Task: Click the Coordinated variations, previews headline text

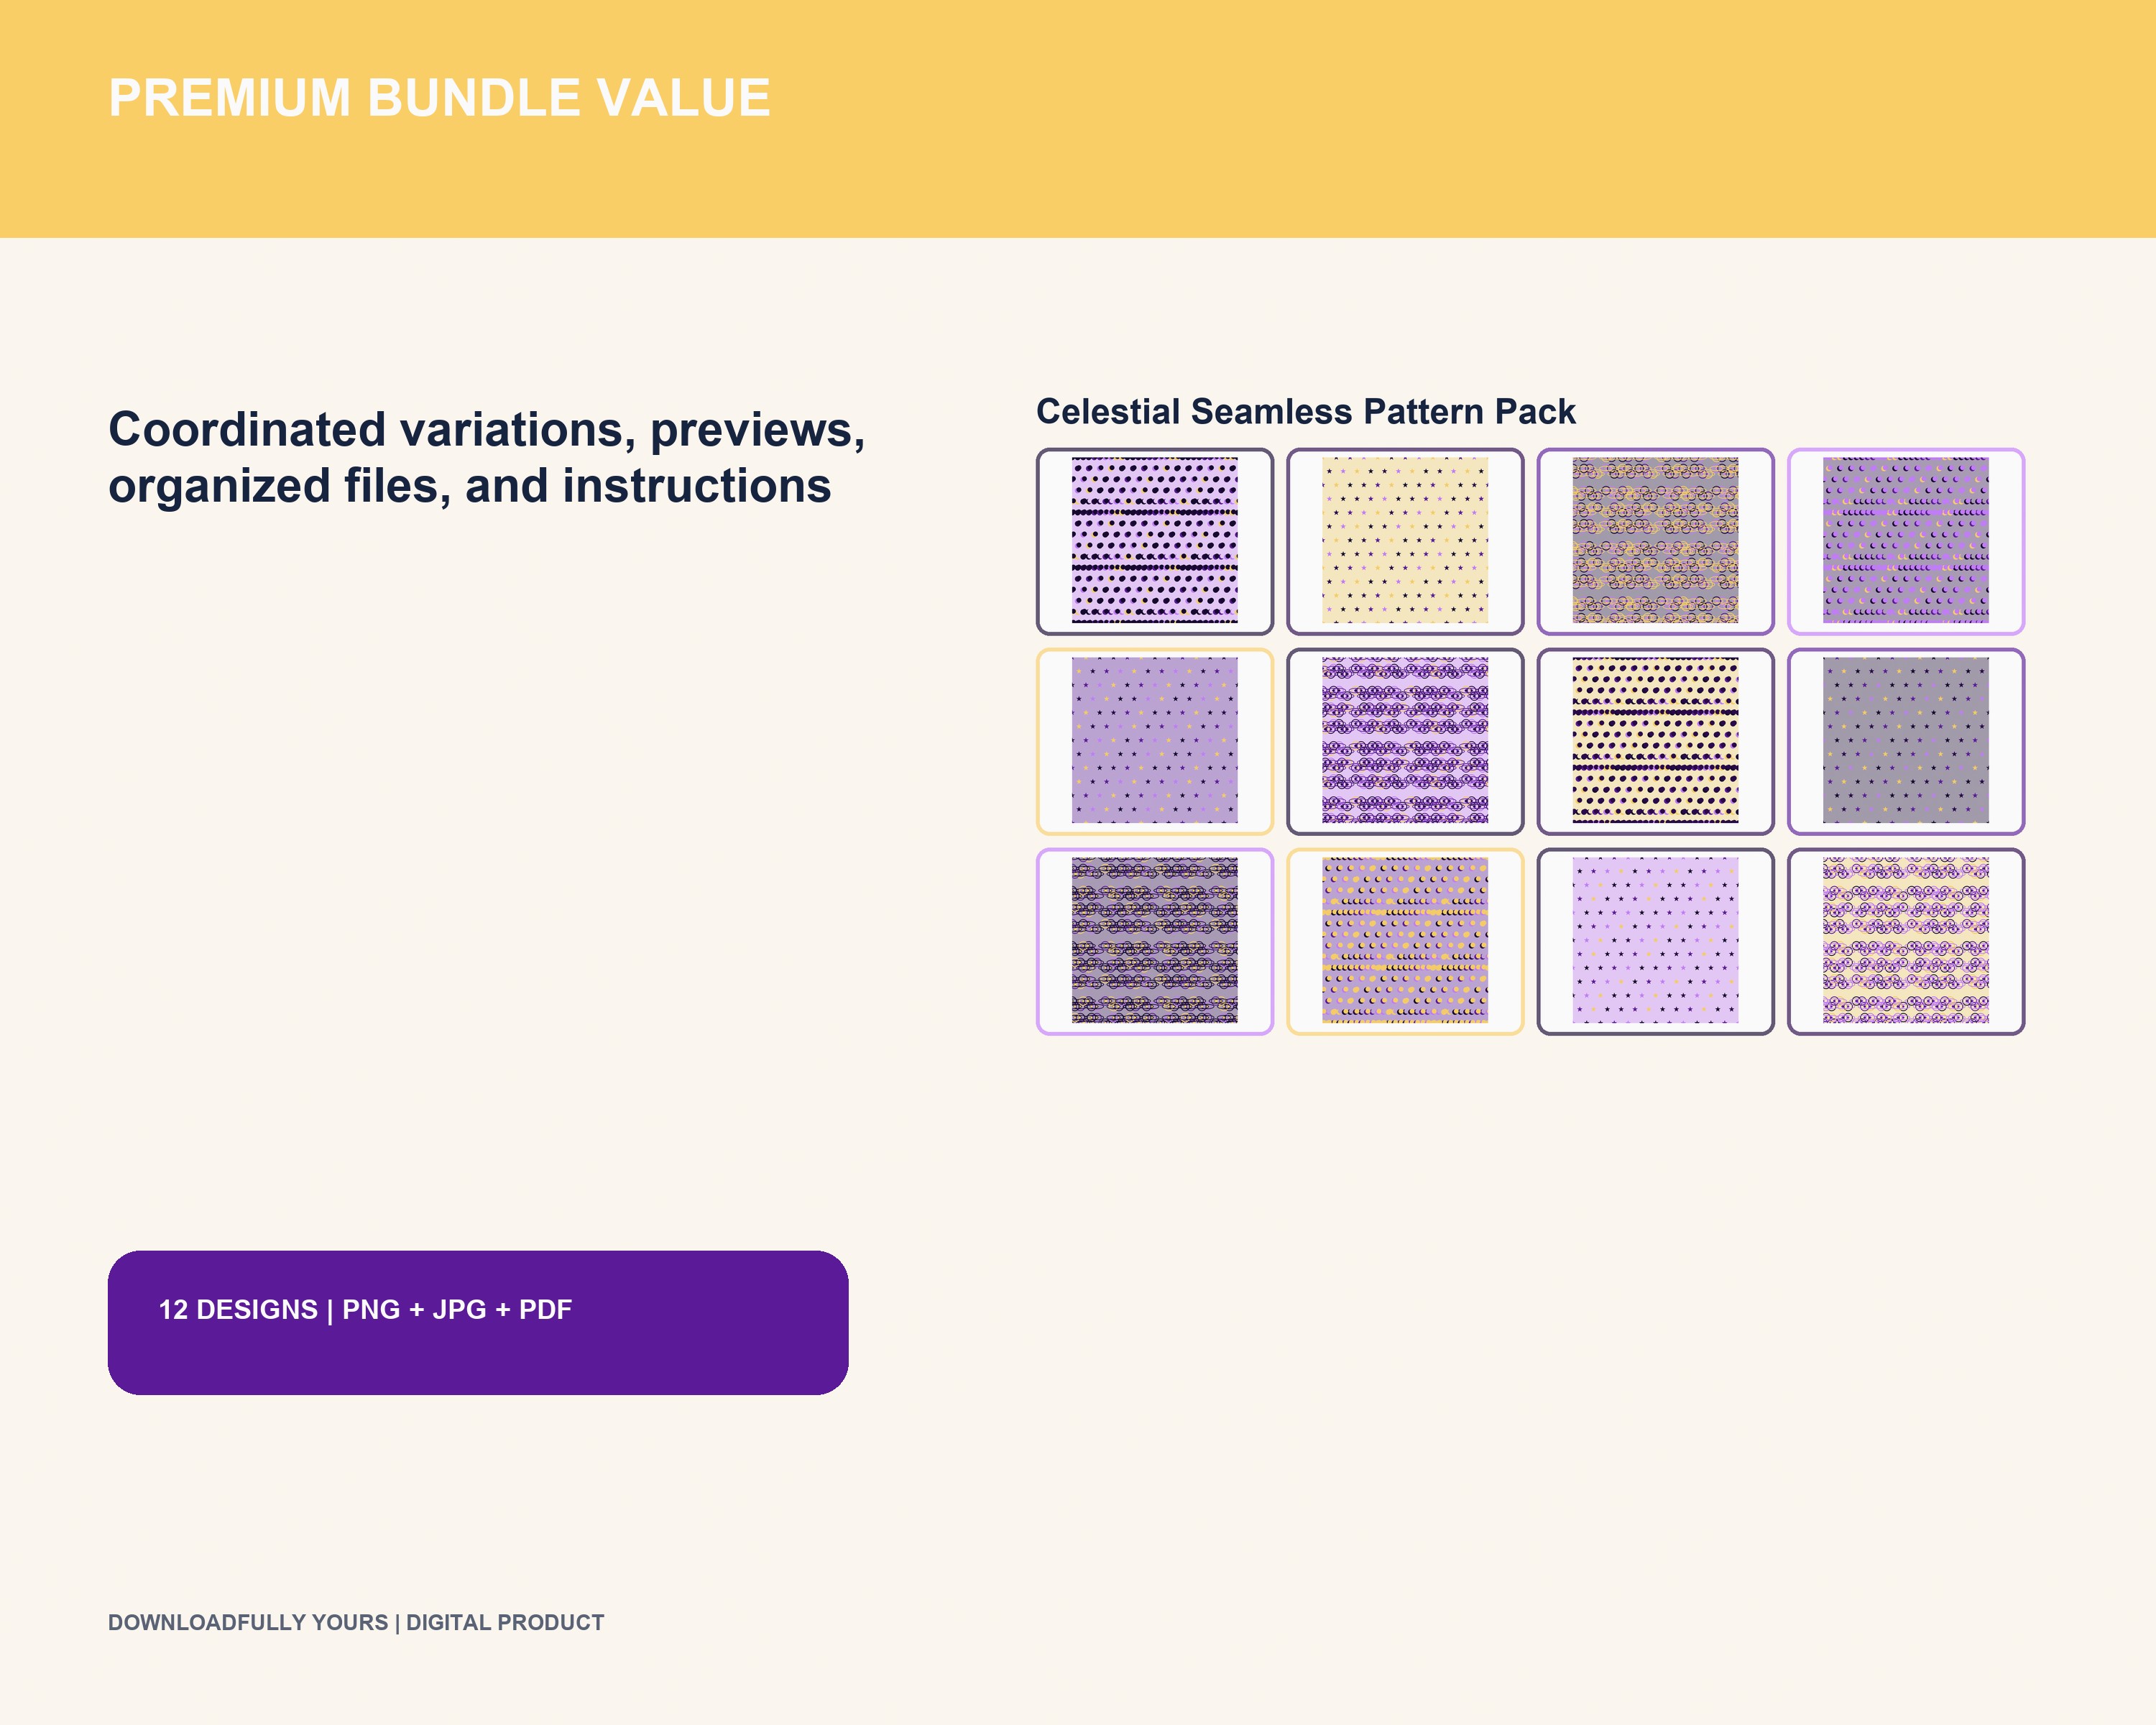Action: click(486, 430)
